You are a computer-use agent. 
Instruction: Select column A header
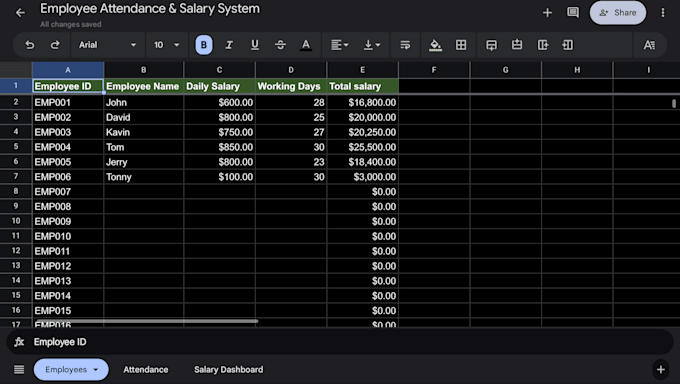point(68,70)
